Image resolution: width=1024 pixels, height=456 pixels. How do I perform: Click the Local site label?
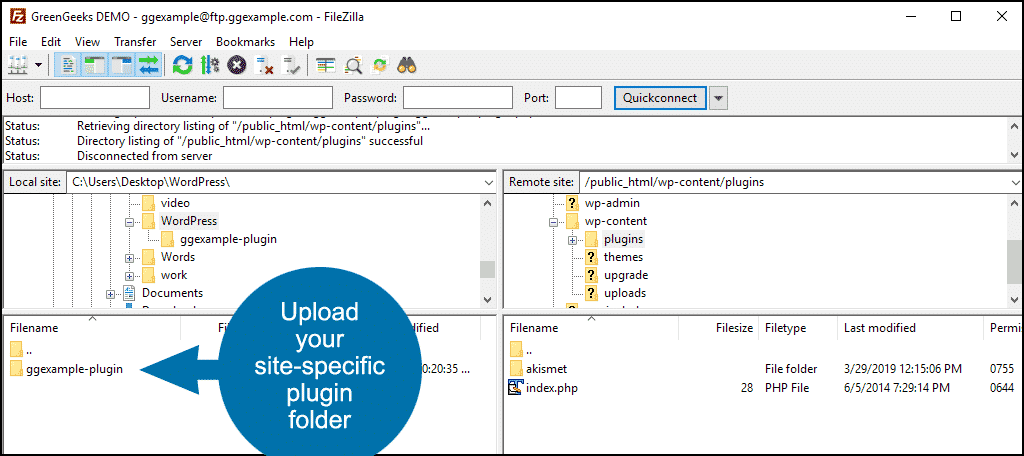click(x=34, y=182)
